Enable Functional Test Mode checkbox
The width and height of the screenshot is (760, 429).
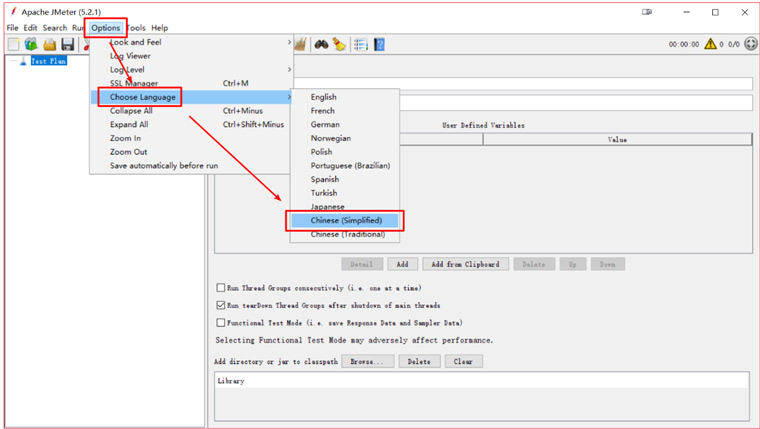(x=221, y=323)
